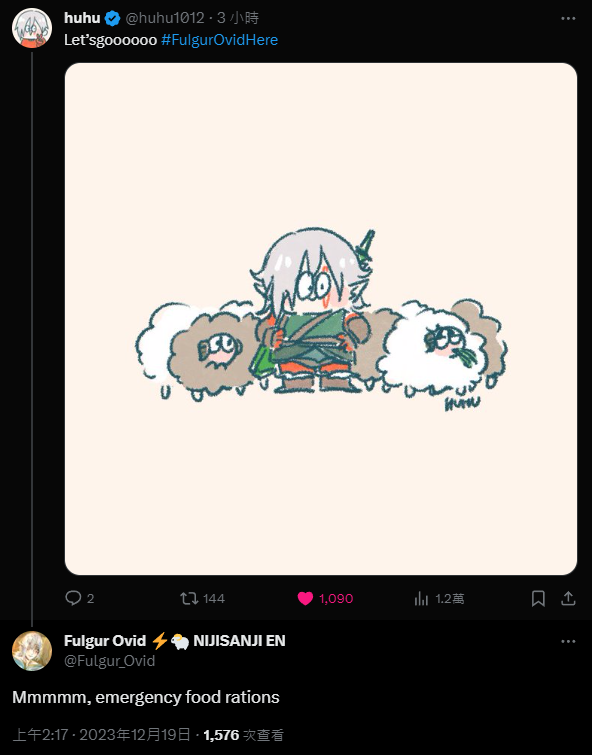Retweet huhu's sheep artwork post
Image resolution: width=592 pixels, height=755 pixels.
[x=202, y=599]
